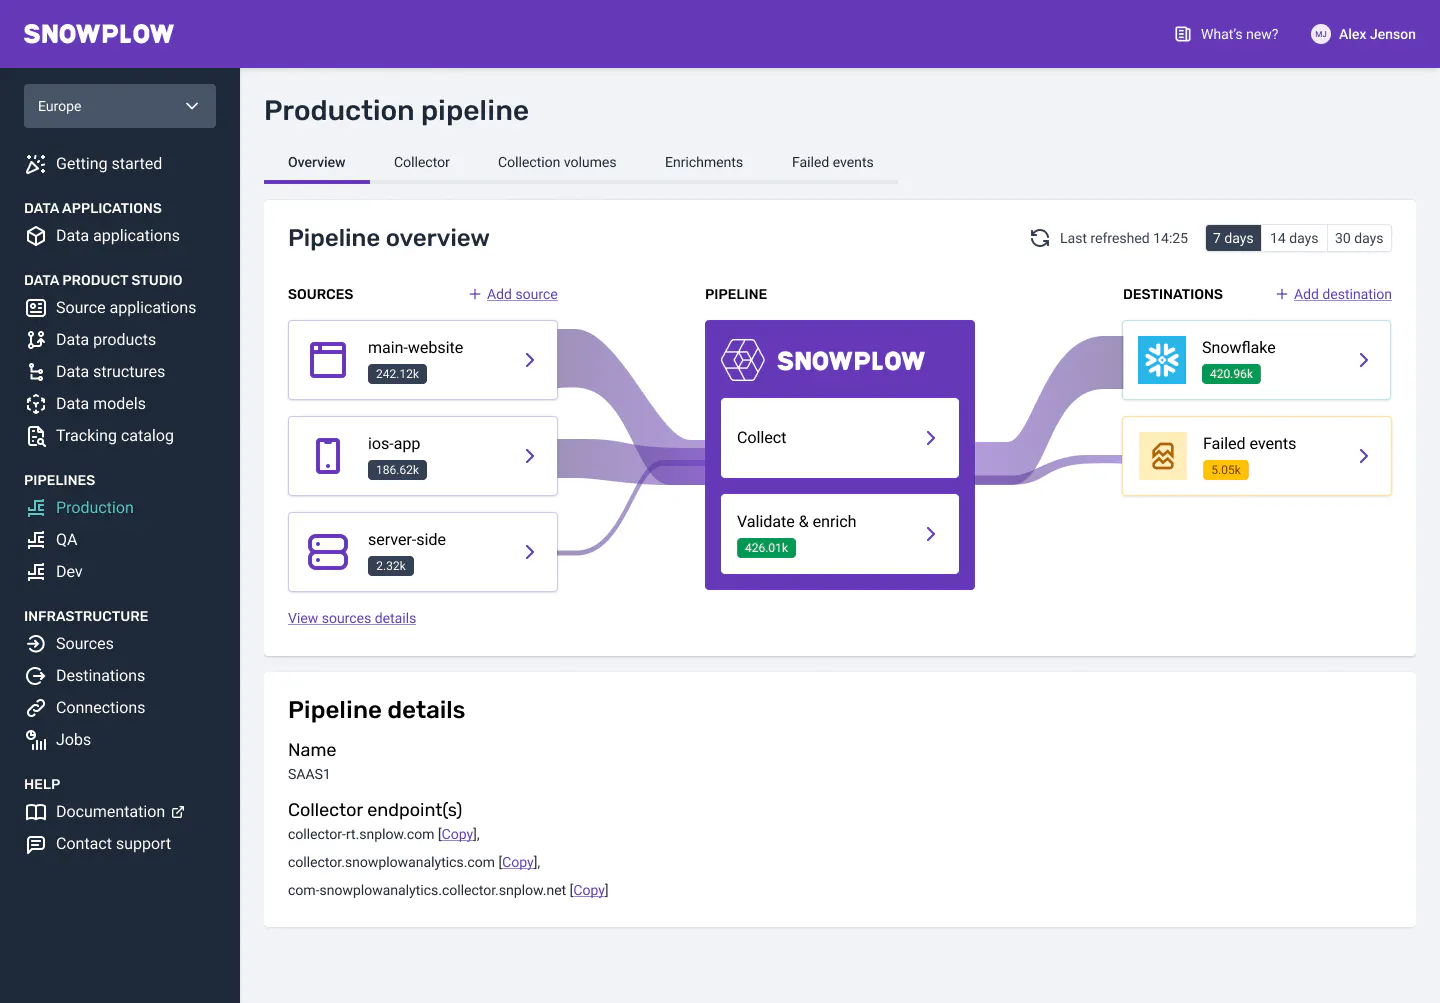The width and height of the screenshot is (1440, 1003).
Task: Switch time range to 30 days
Action: coord(1359,238)
